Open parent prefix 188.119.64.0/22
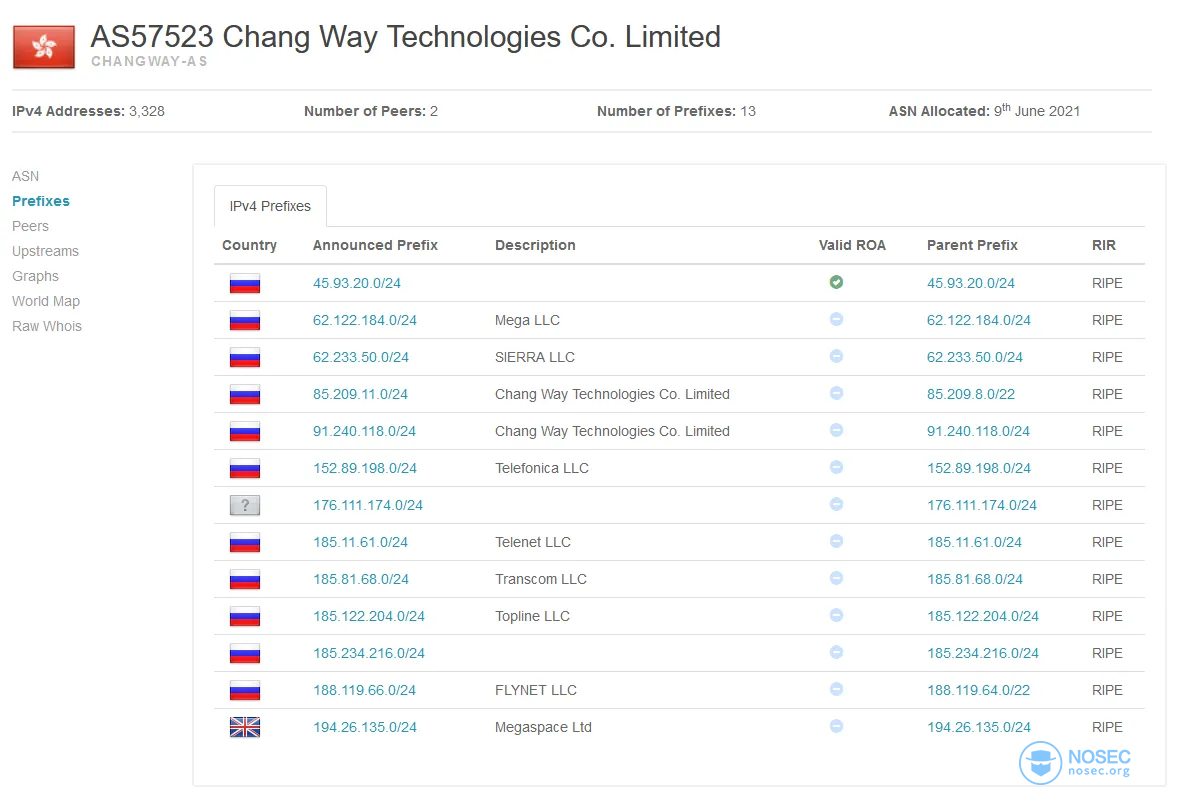Viewport: 1183px width, 809px height. pyautogui.click(x=979, y=690)
